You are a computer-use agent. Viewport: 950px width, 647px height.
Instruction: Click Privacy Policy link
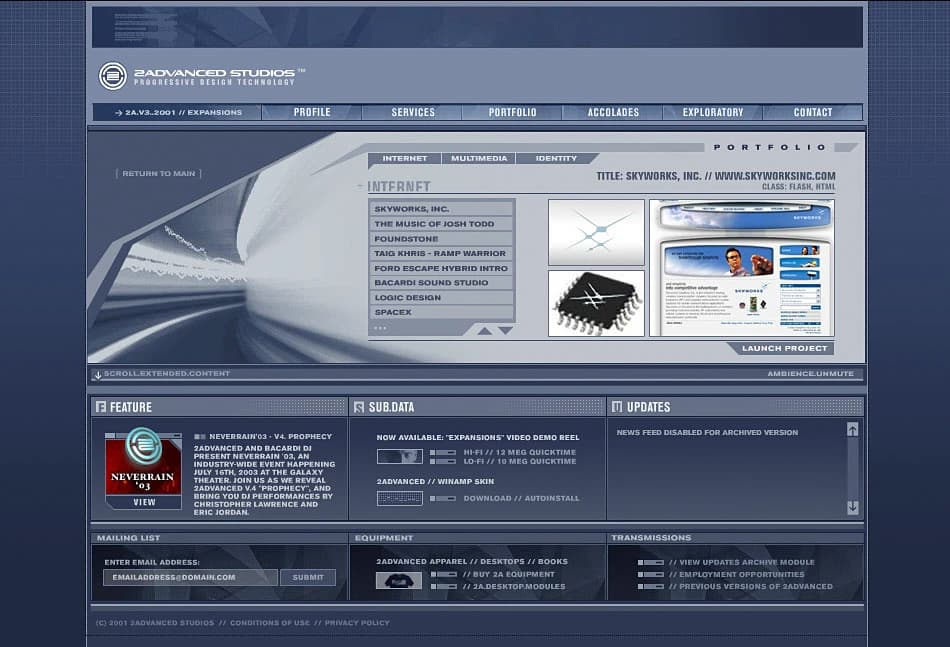[x=357, y=623]
